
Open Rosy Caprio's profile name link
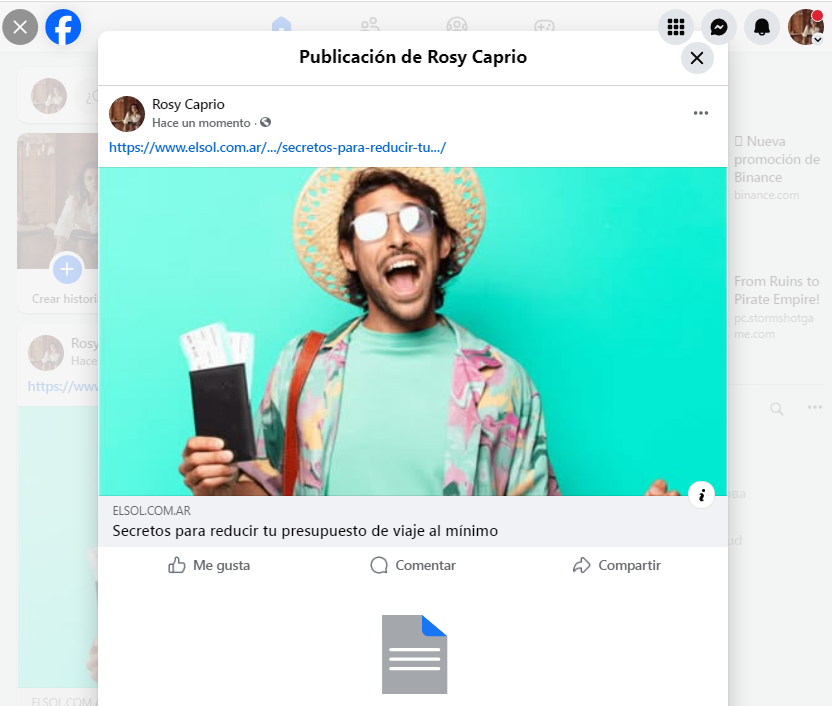click(188, 104)
